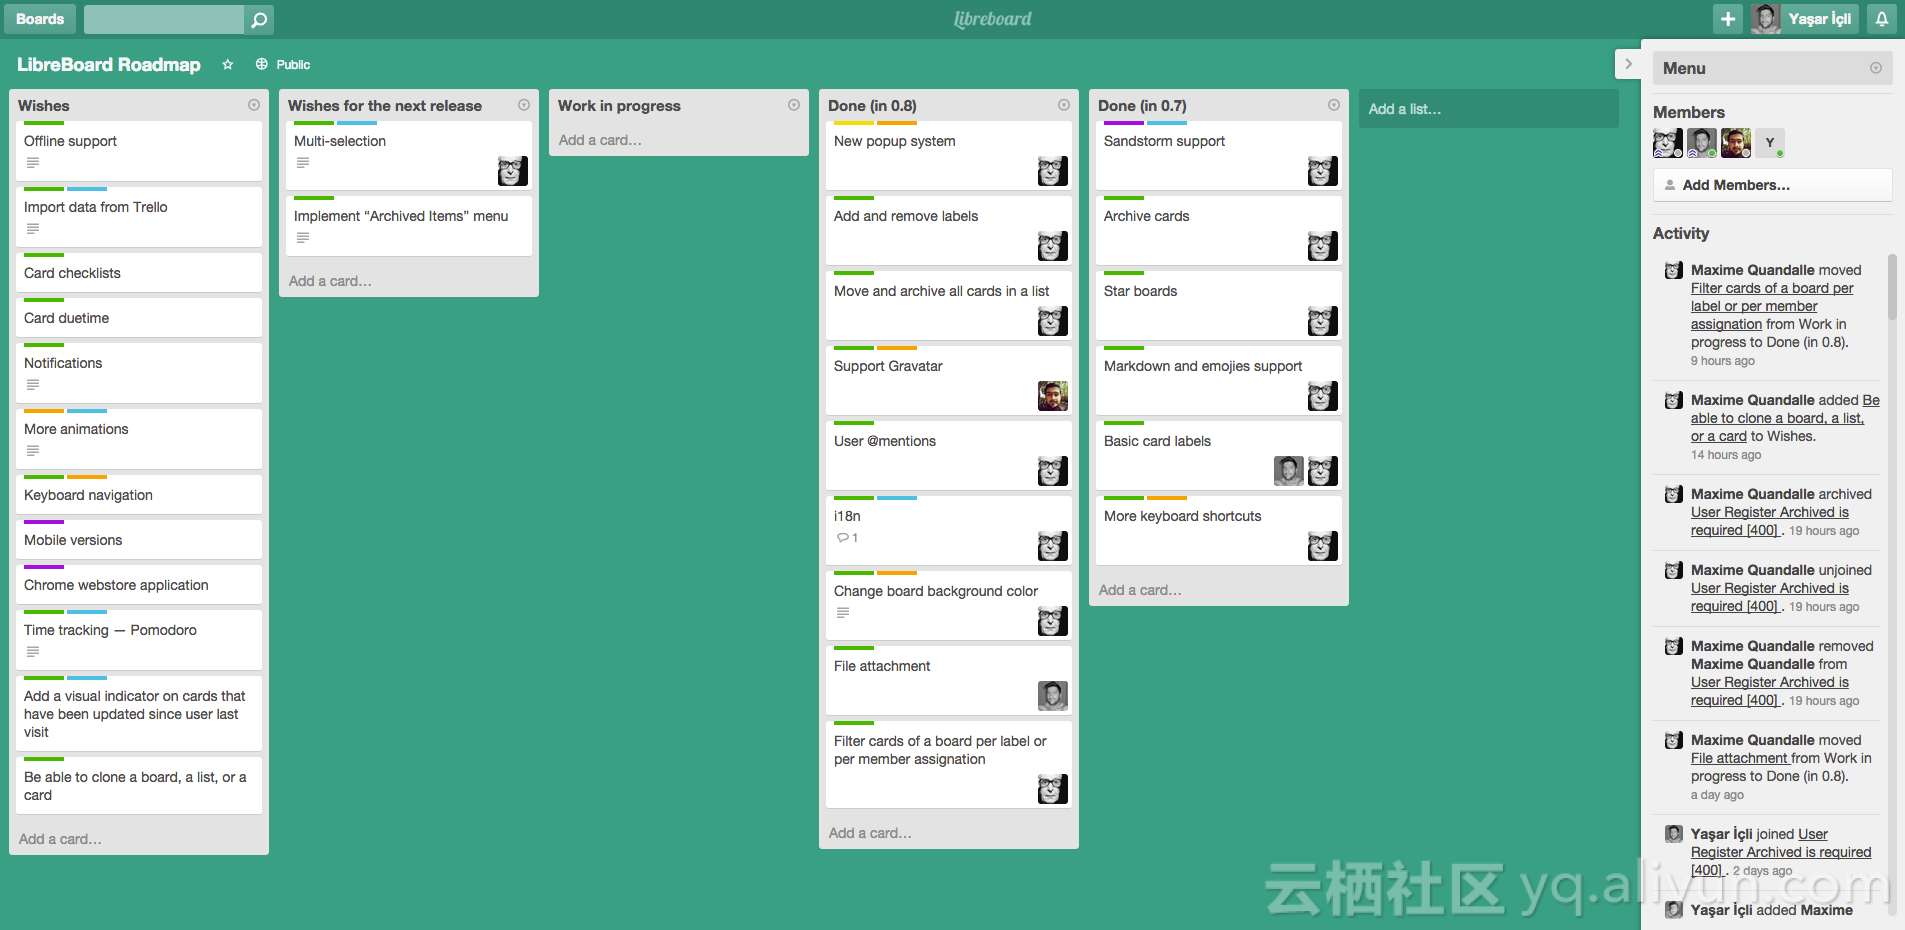
Task: Open Time tracking — Pomodoro card
Action: click(139, 640)
